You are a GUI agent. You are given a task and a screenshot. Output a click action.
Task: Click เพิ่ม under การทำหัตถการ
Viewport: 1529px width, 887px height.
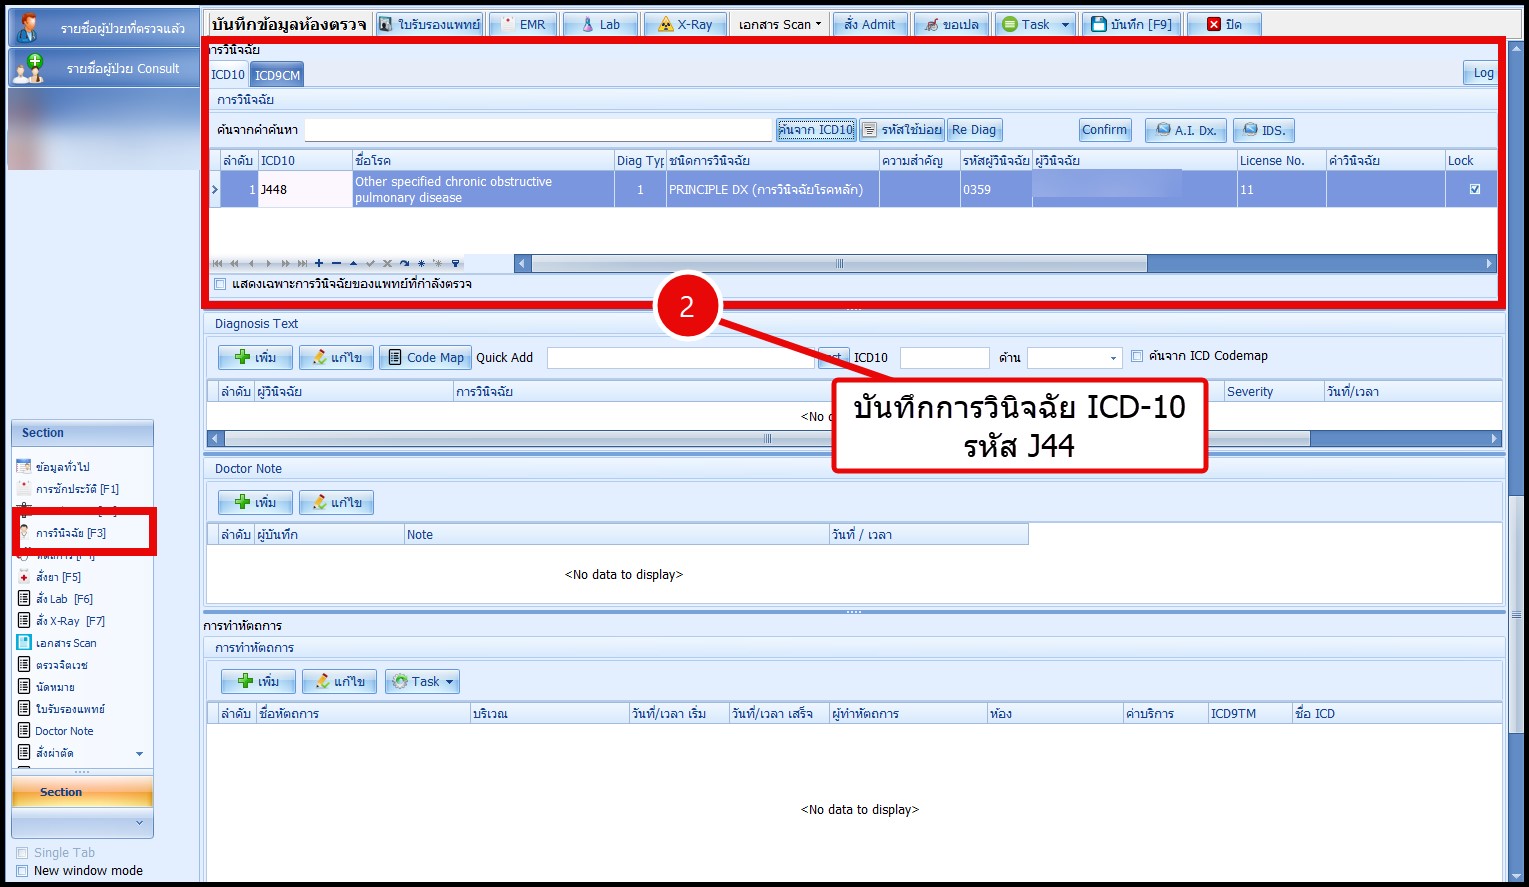[258, 681]
